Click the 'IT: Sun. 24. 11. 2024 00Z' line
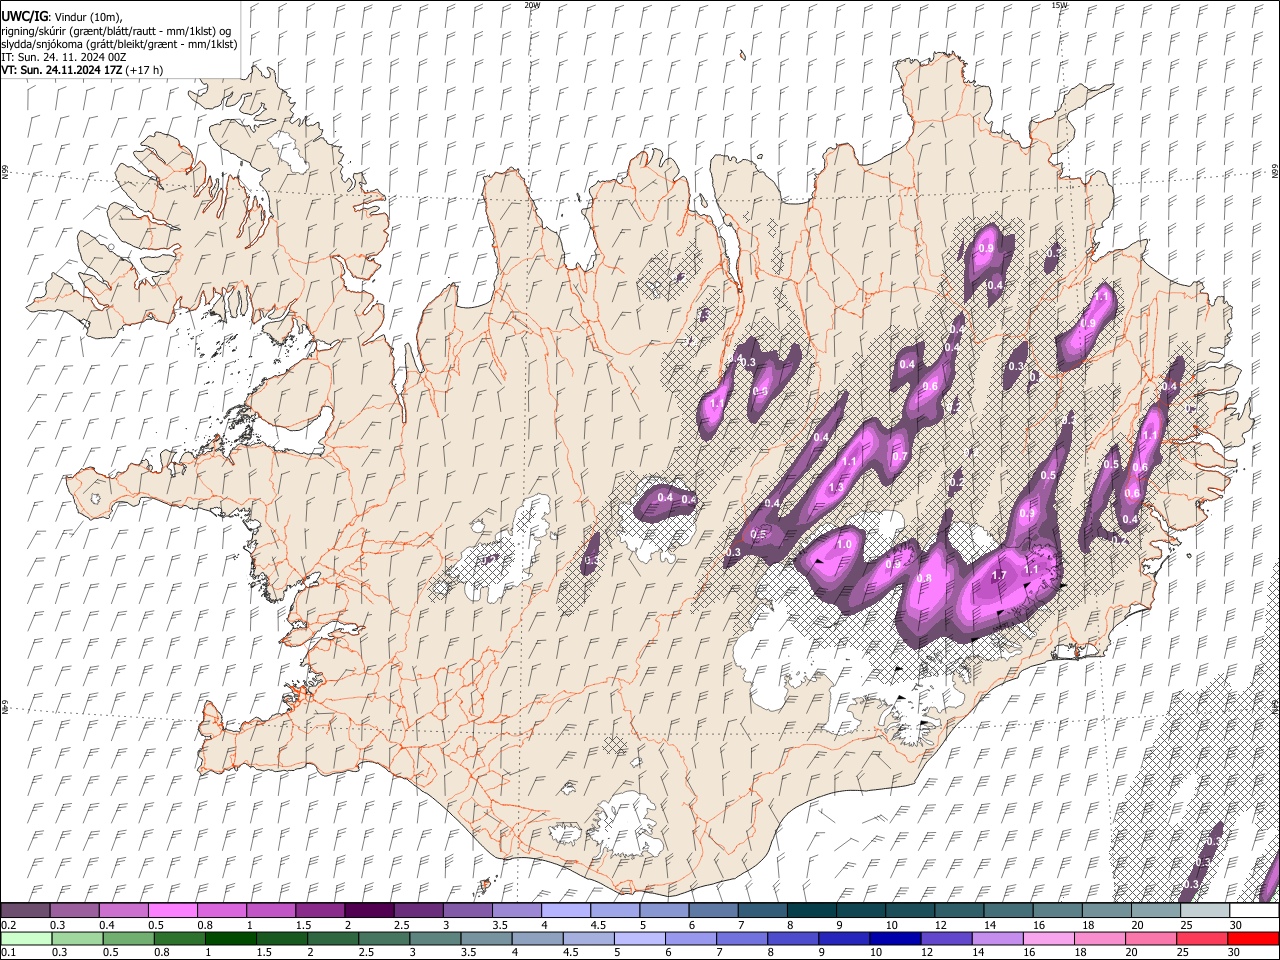Screen dimensions: 1280x960 [64, 57]
